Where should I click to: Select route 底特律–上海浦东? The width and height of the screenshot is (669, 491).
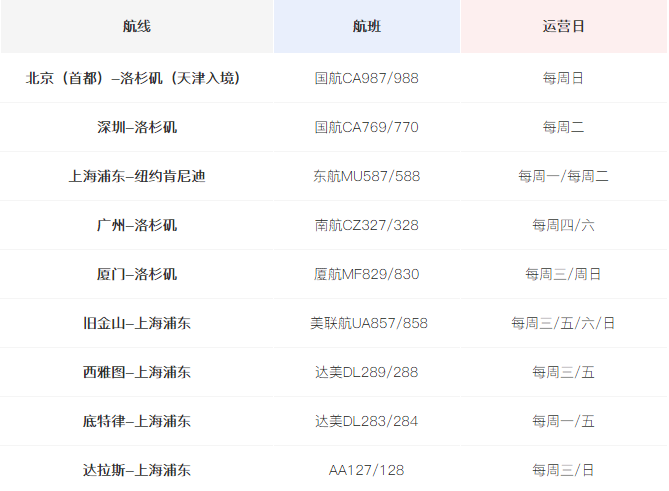pos(137,421)
